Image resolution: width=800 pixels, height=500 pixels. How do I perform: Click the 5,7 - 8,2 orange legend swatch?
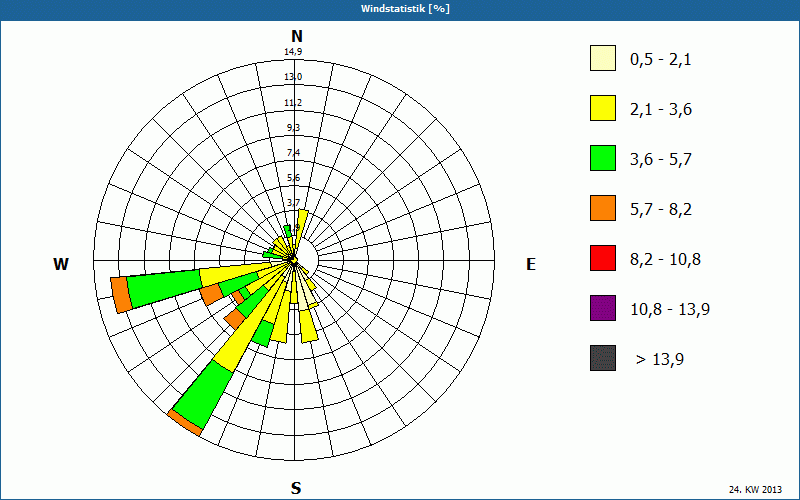click(x=603, y=208)
